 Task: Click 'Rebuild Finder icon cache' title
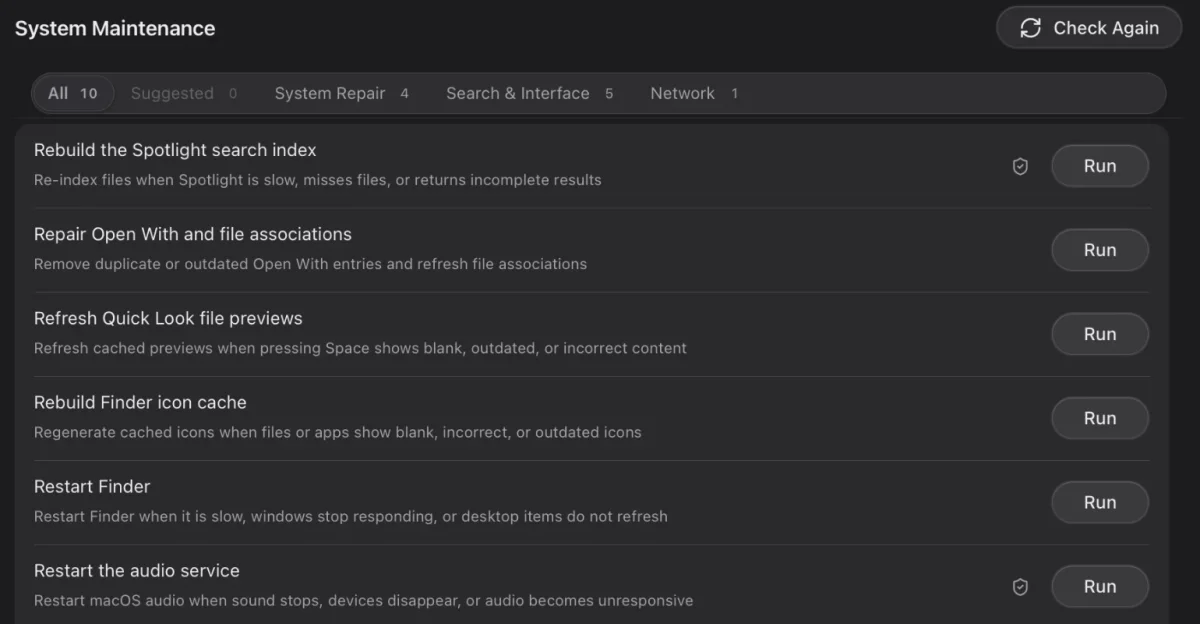click(x=140, y=402)
